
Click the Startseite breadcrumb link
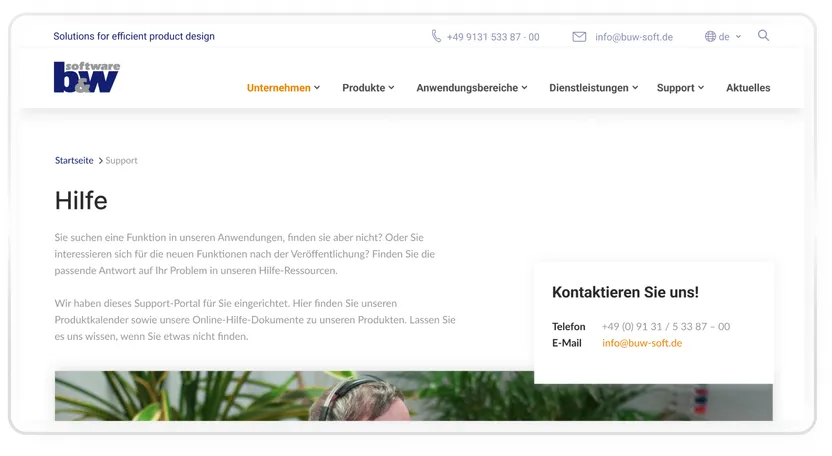(74, 160)
